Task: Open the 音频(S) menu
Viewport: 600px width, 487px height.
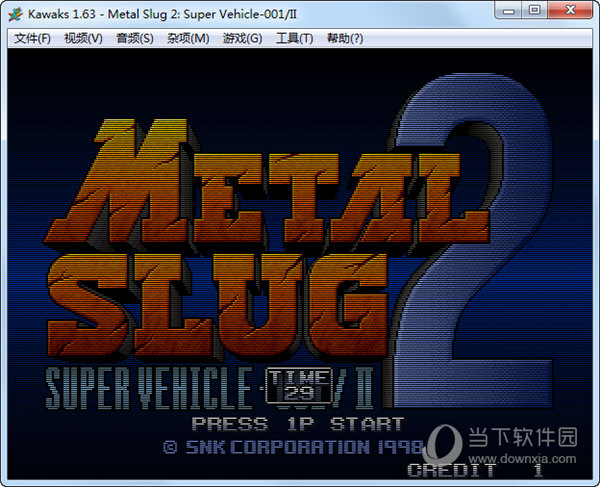Action: click(x=135, y=38)
